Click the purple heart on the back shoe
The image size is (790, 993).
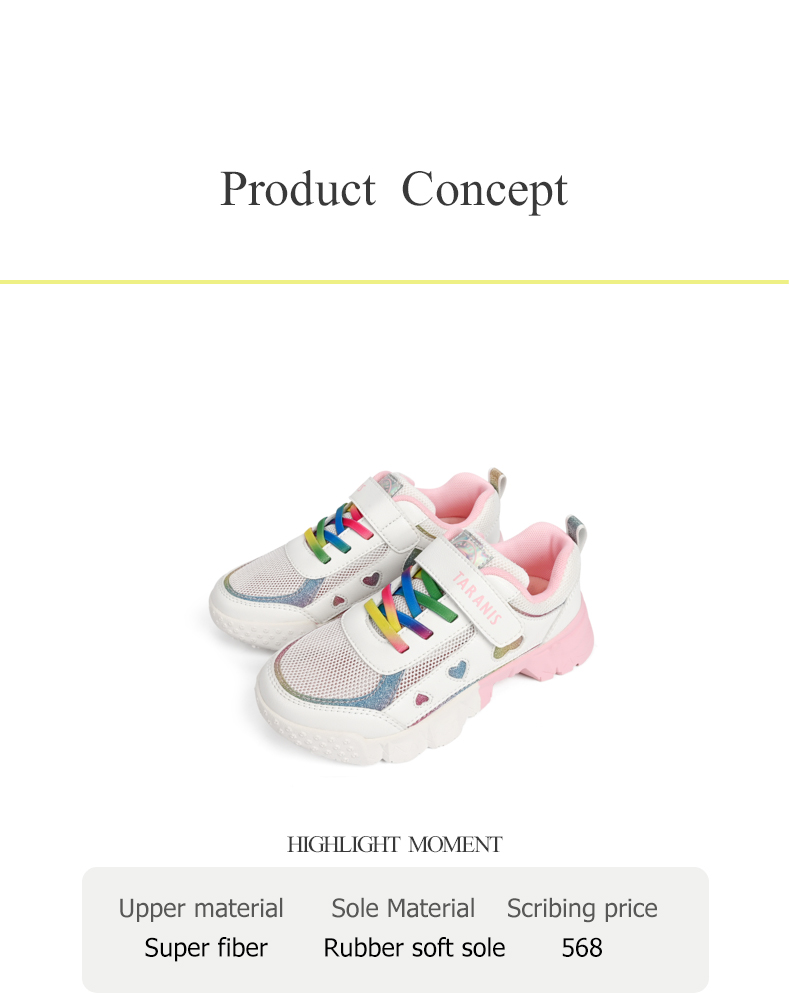click(371, 579)
